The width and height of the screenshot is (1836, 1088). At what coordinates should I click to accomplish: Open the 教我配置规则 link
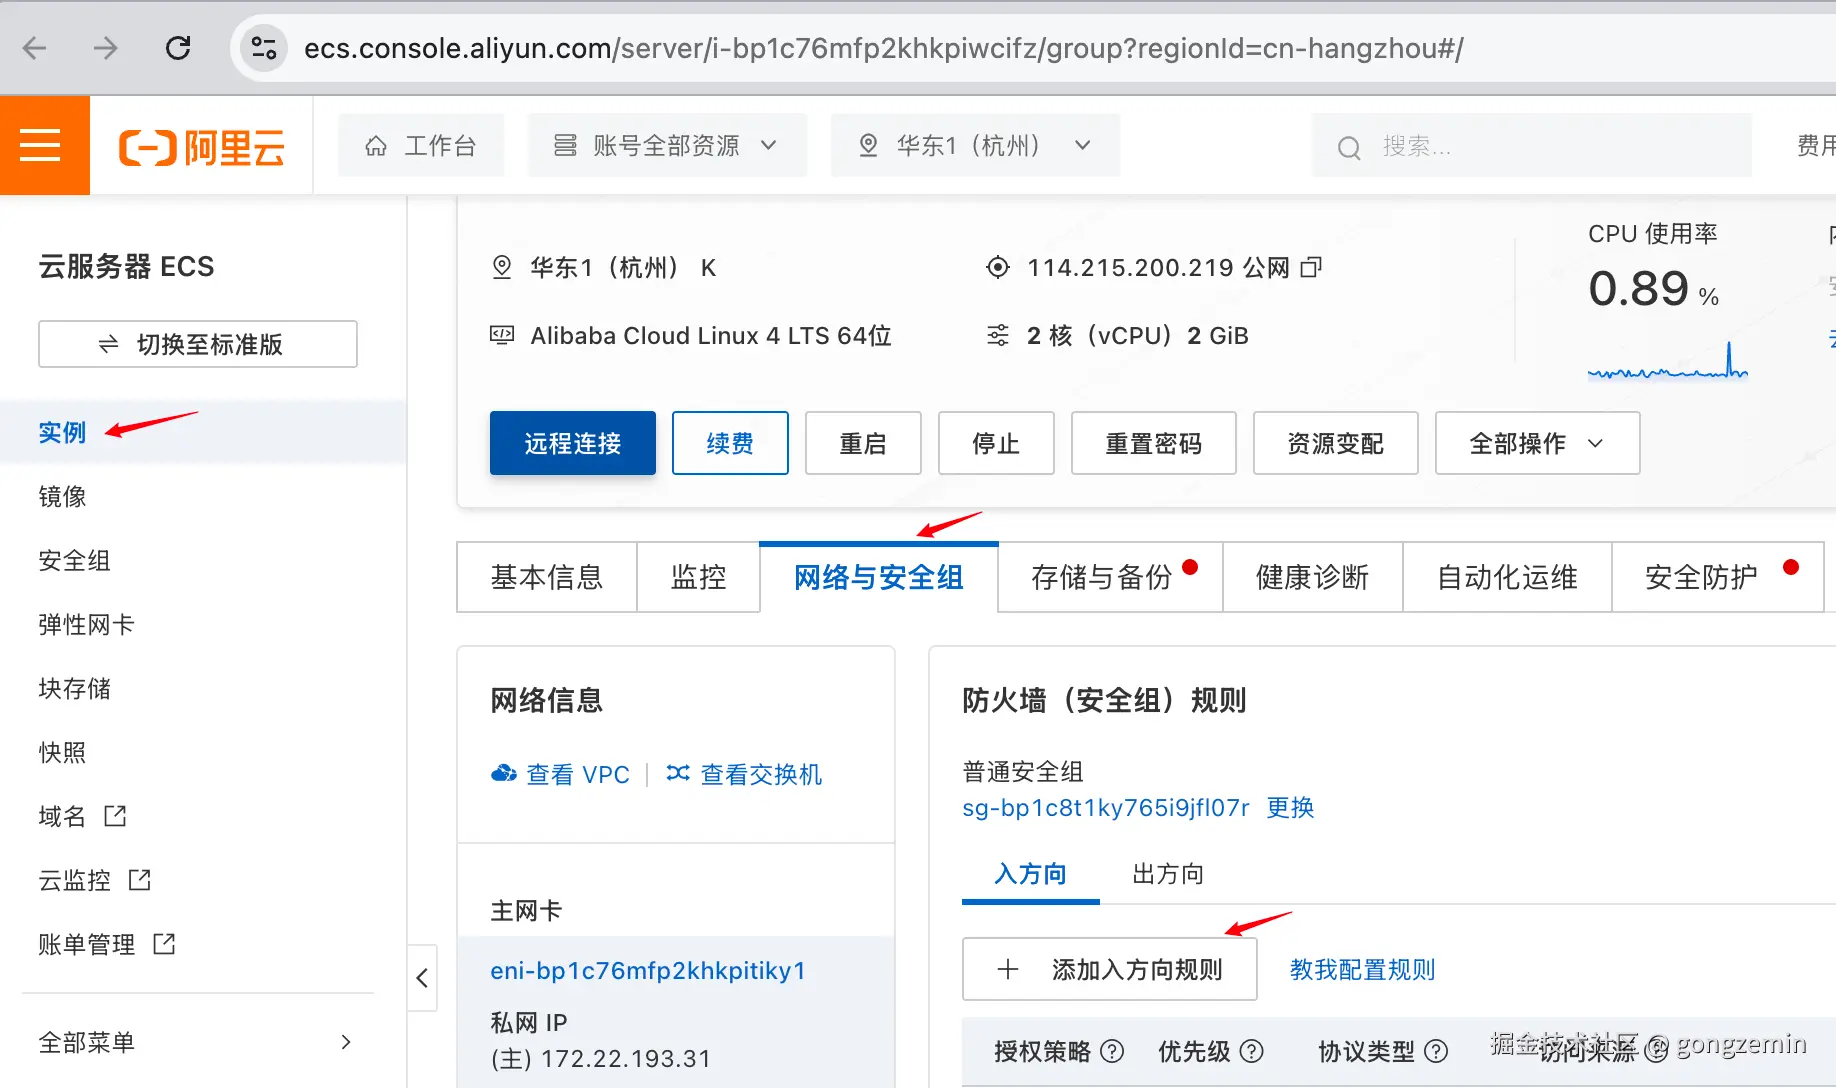point(1362,969)
